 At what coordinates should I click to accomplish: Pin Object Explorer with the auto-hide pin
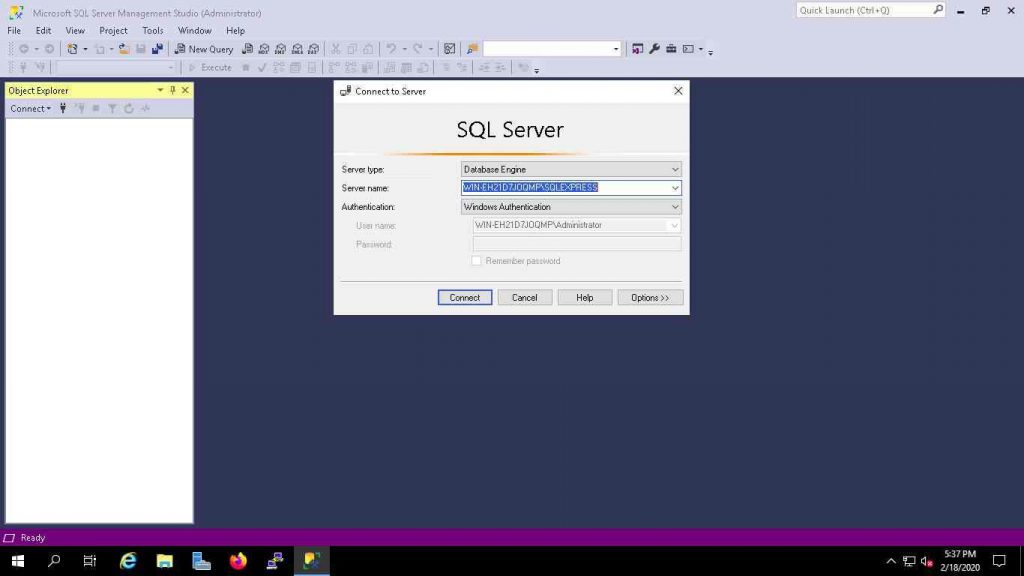[x=172, y=89]
